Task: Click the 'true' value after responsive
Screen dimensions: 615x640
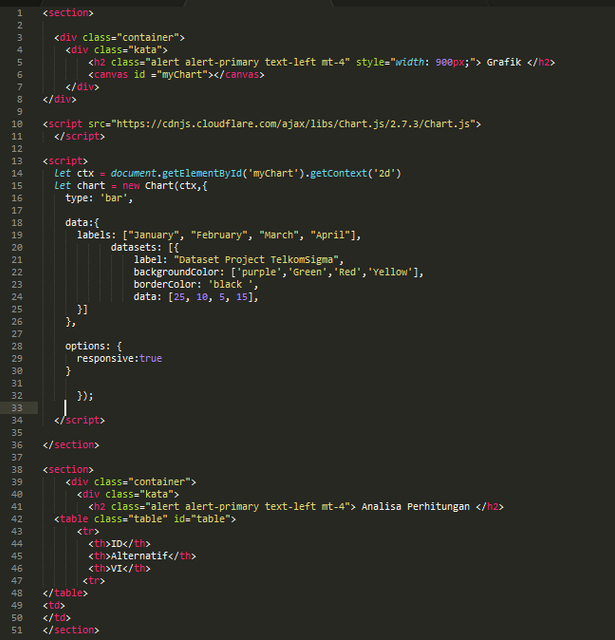Action: tap(151, 358)
